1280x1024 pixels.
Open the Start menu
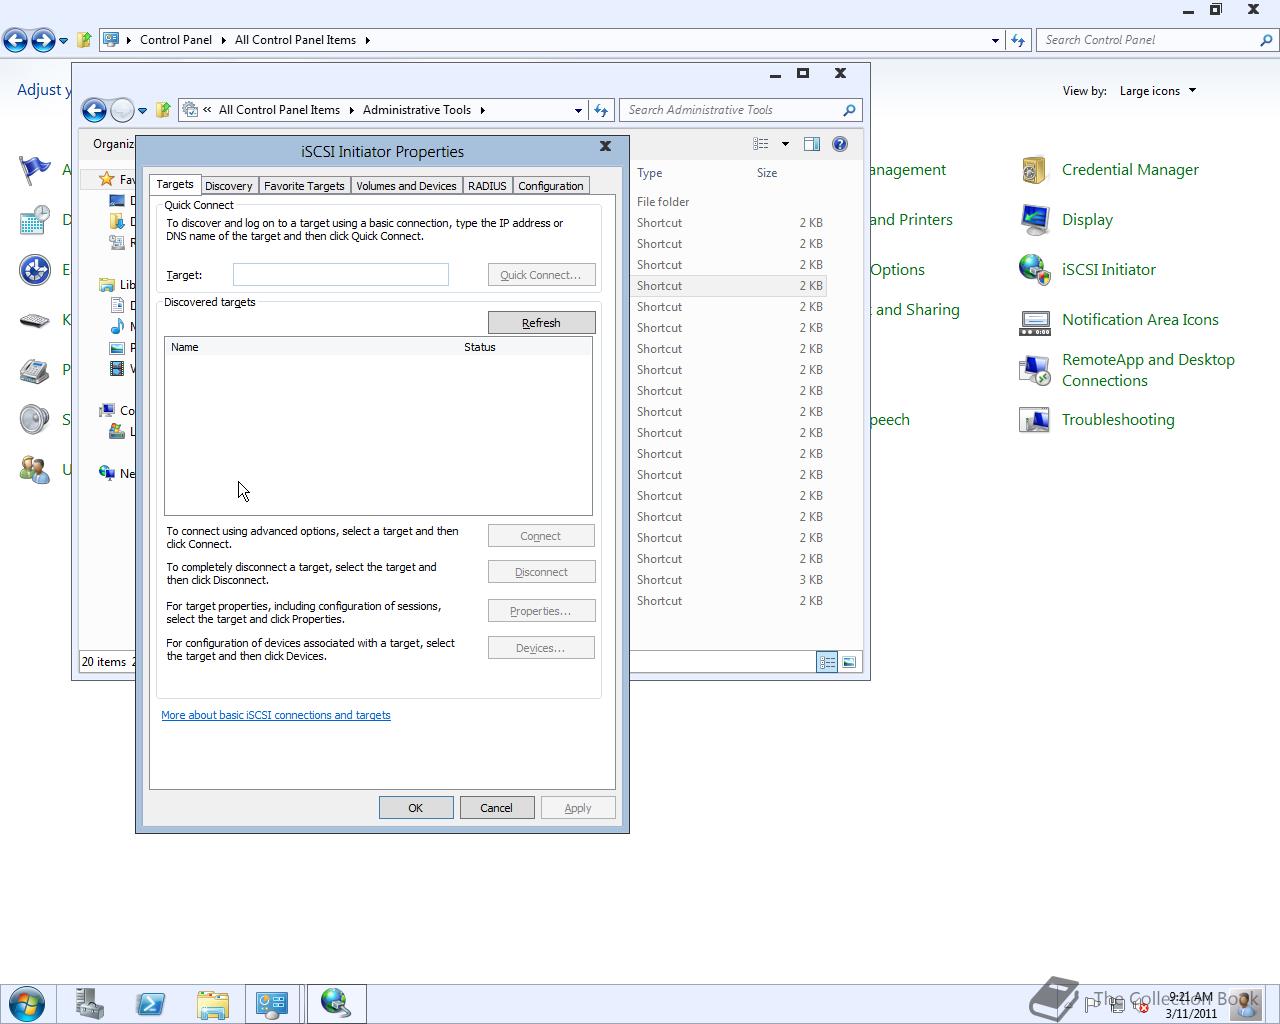coord(27,1003)
